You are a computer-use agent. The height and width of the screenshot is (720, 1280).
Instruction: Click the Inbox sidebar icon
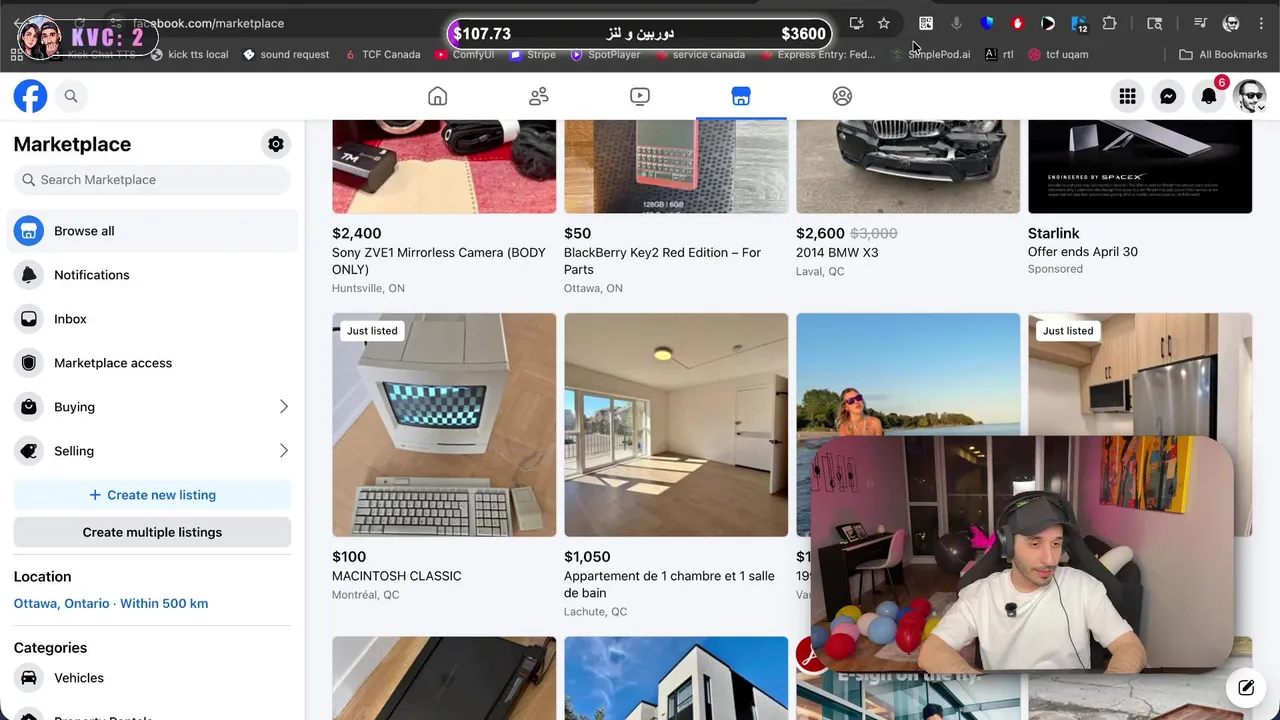click(29, 319)
